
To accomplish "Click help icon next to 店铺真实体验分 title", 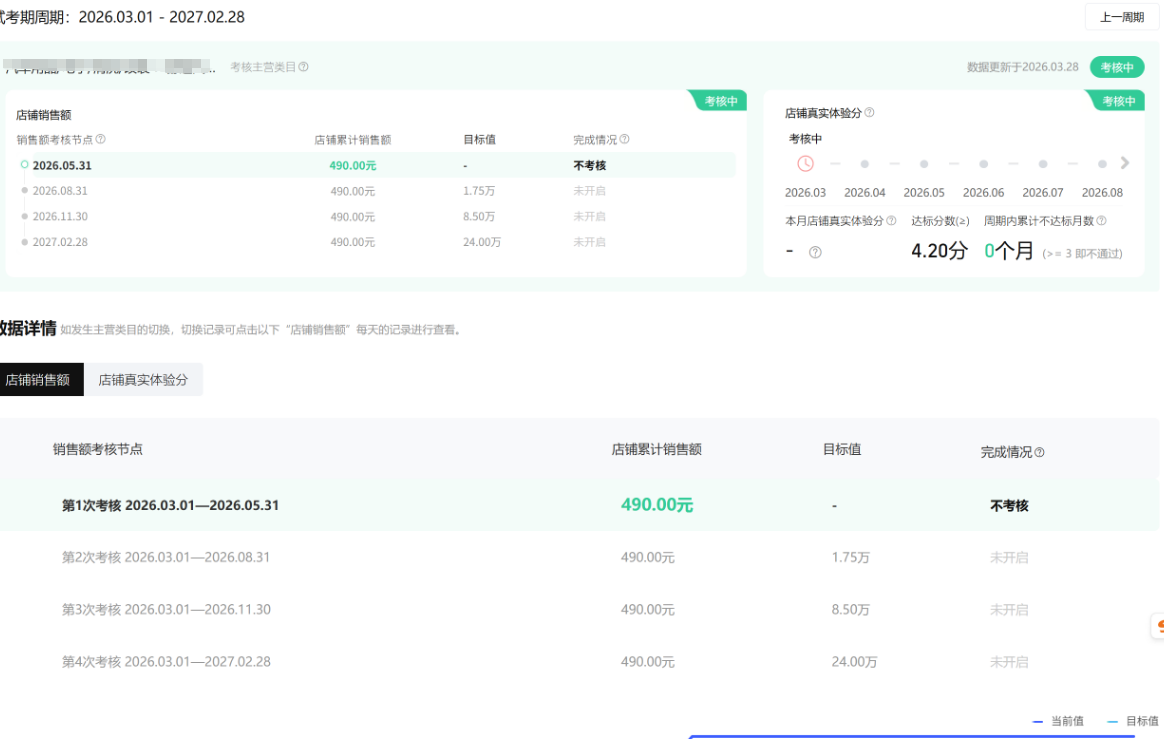I will (869, 112).
